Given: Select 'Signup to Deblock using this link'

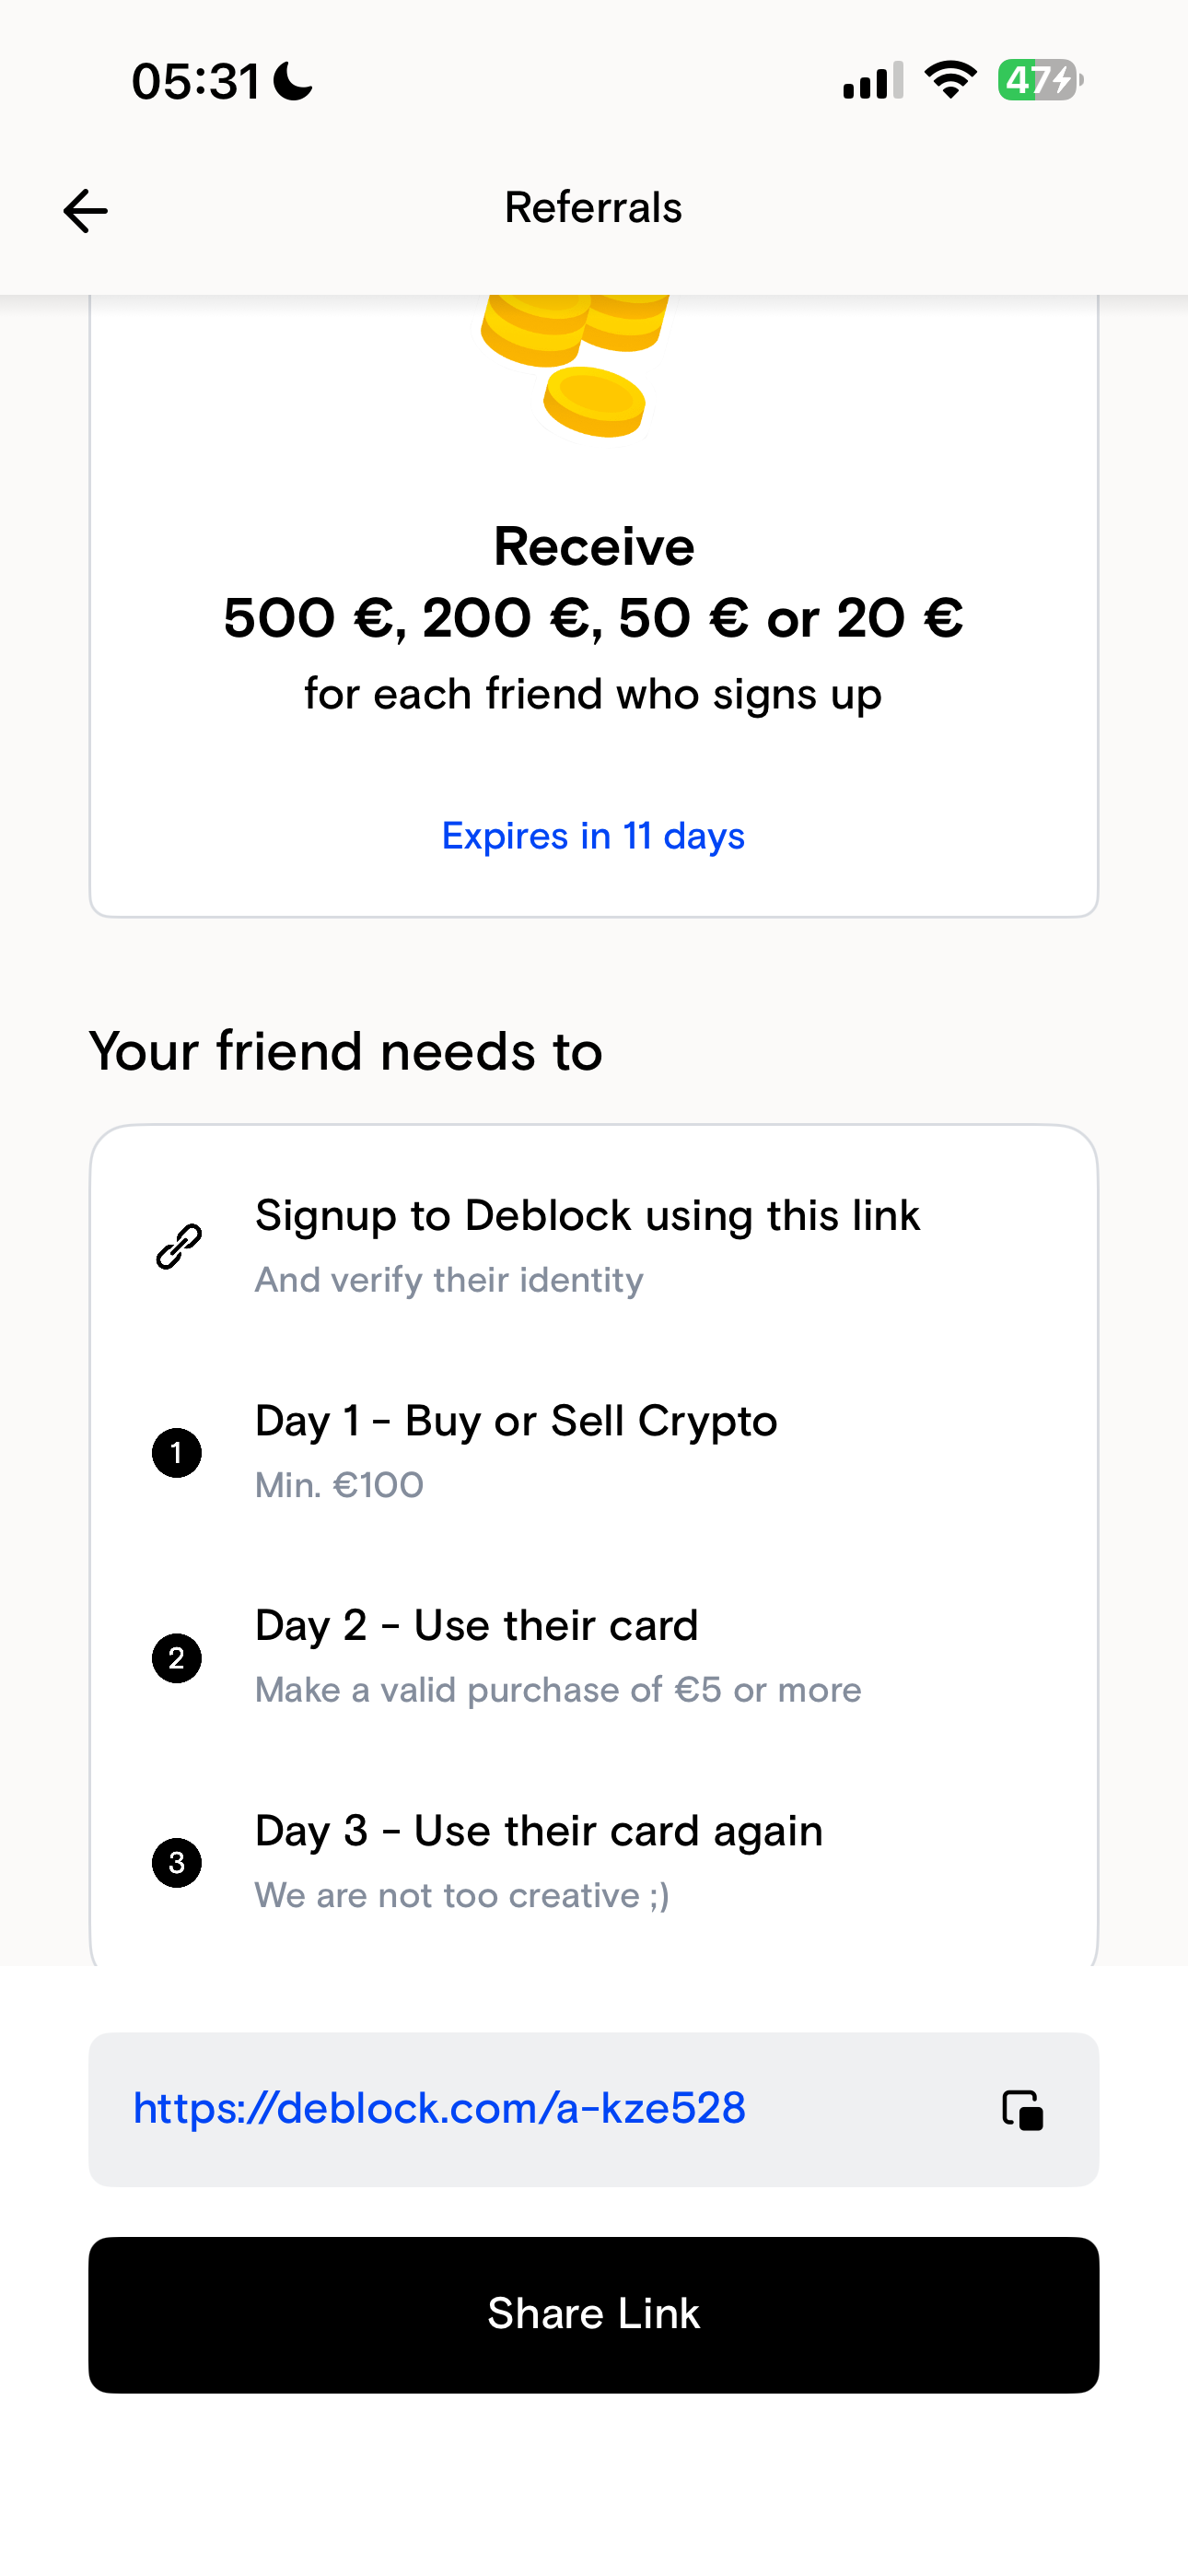Looking at the screenshot, I should (x=587, y=1216).
